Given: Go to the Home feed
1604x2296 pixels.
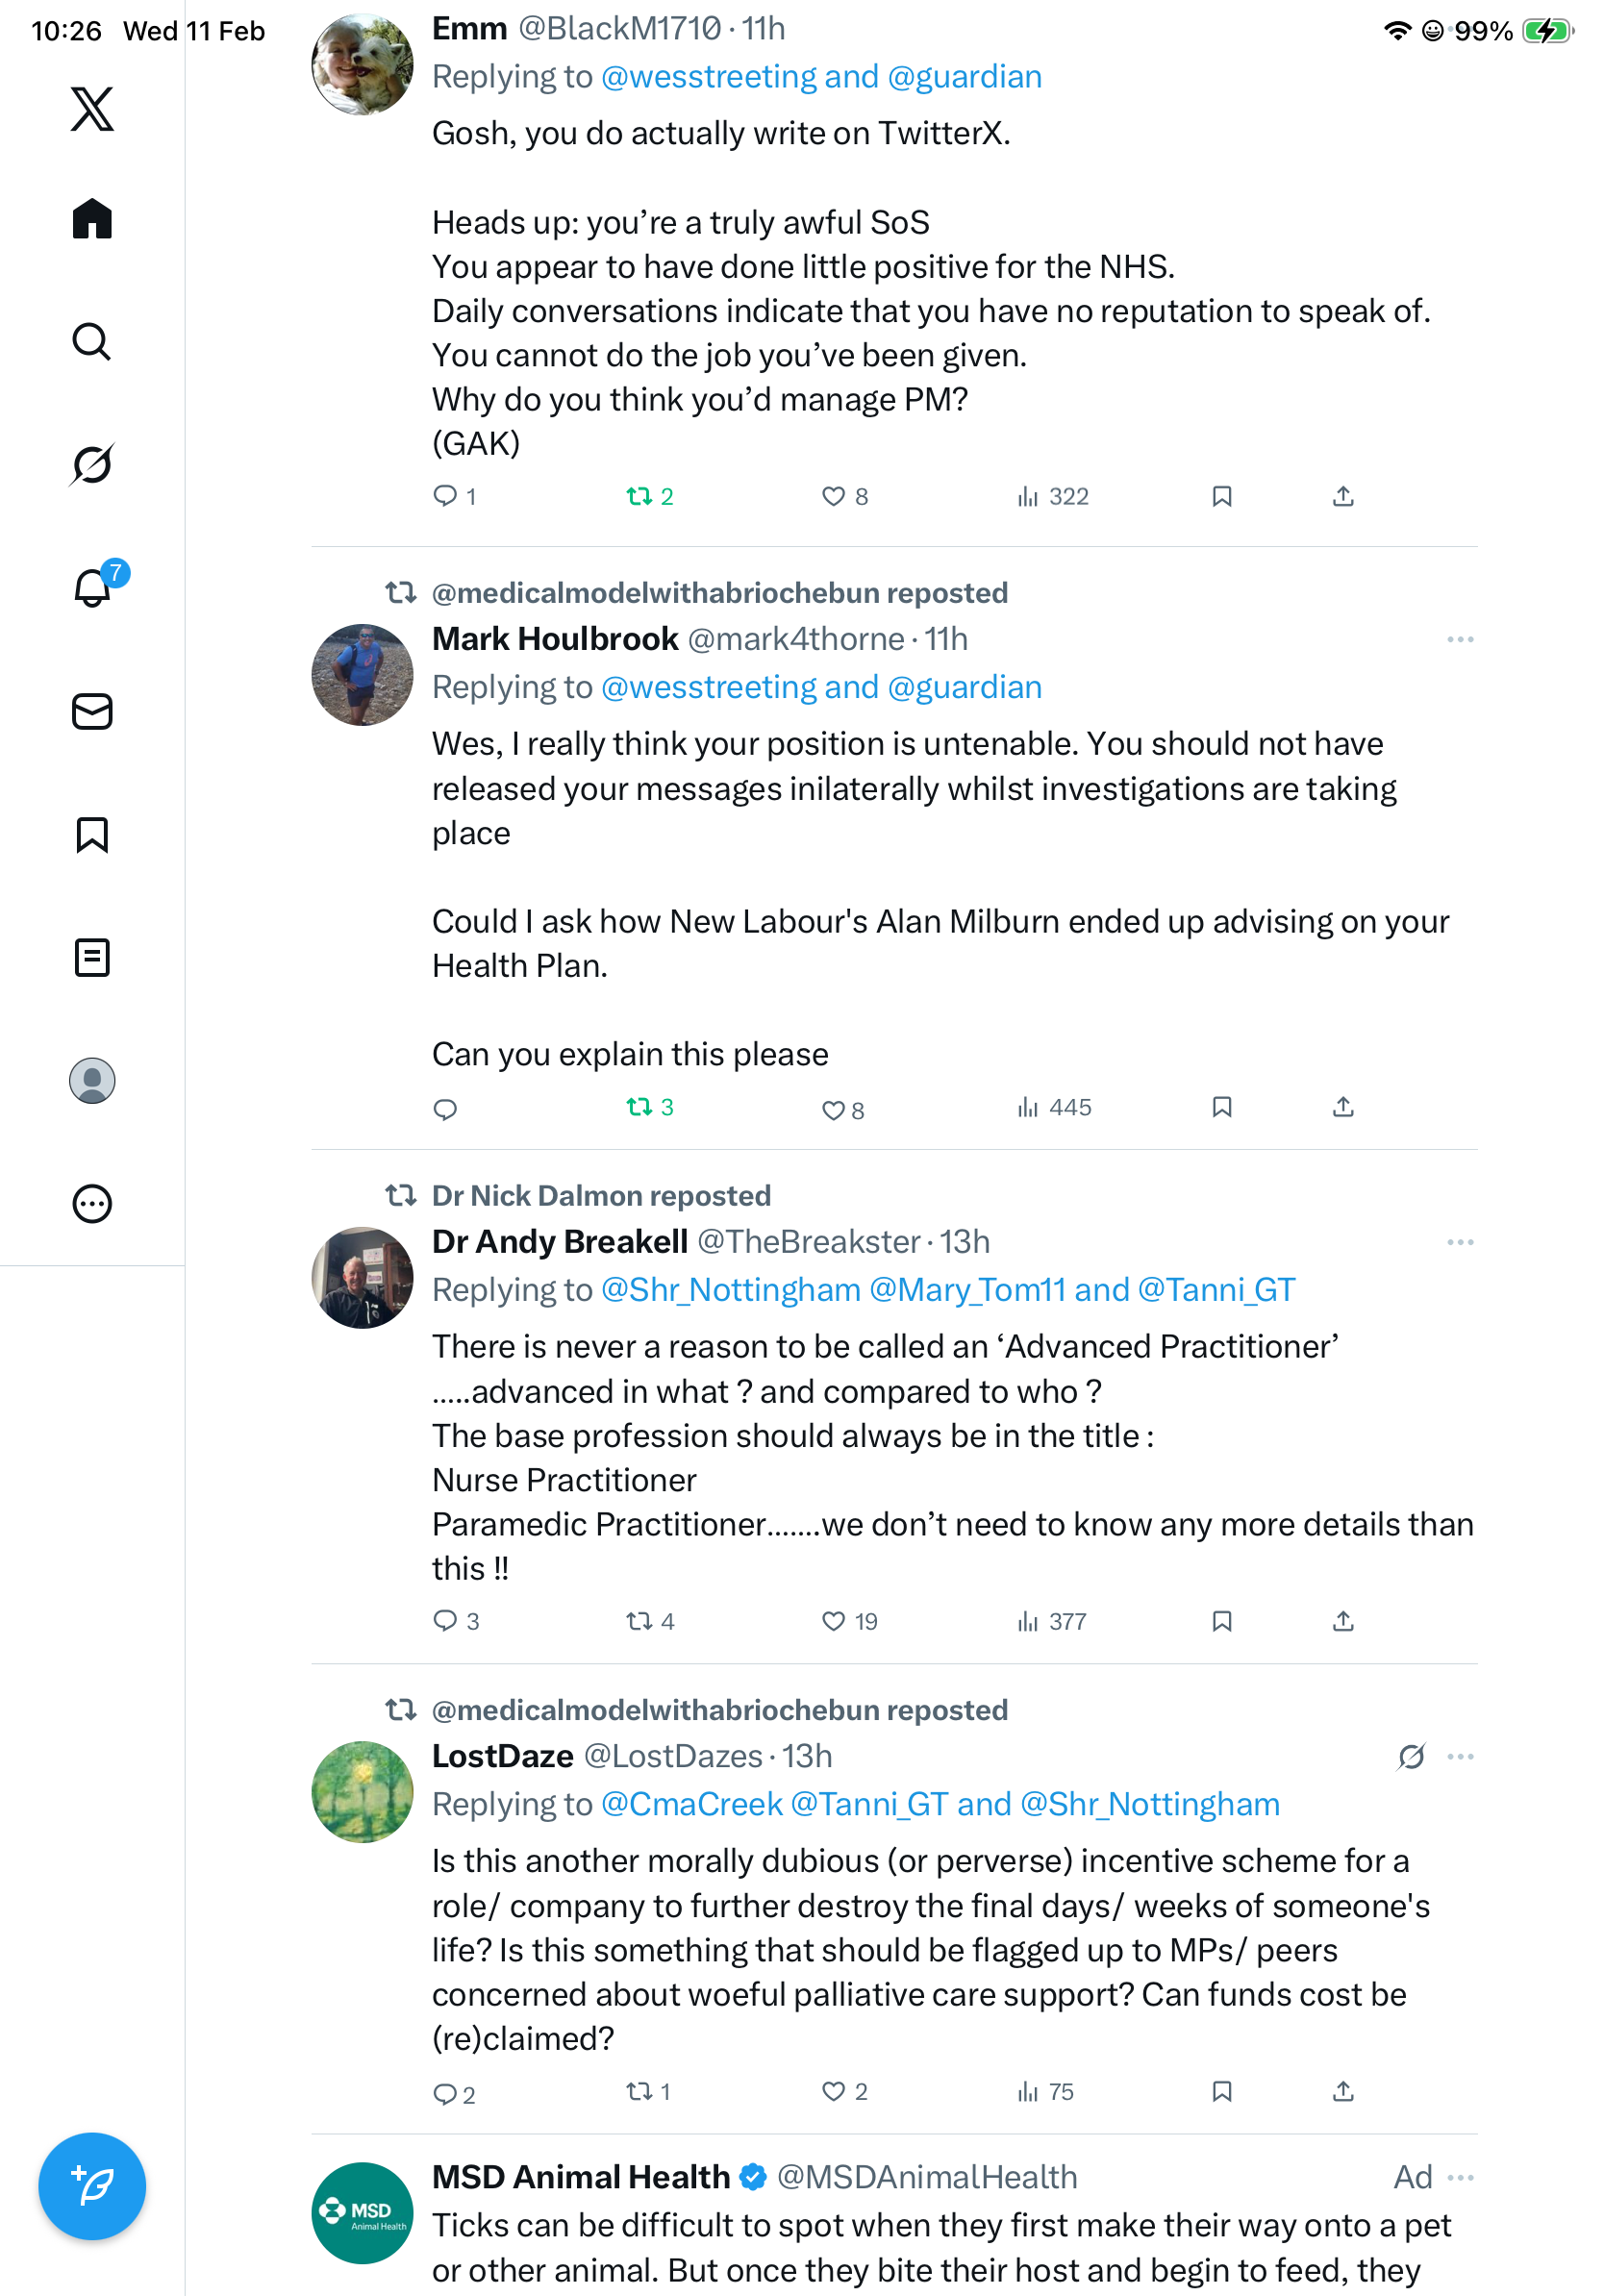Looking at the screenshot, I should (92, 219).
